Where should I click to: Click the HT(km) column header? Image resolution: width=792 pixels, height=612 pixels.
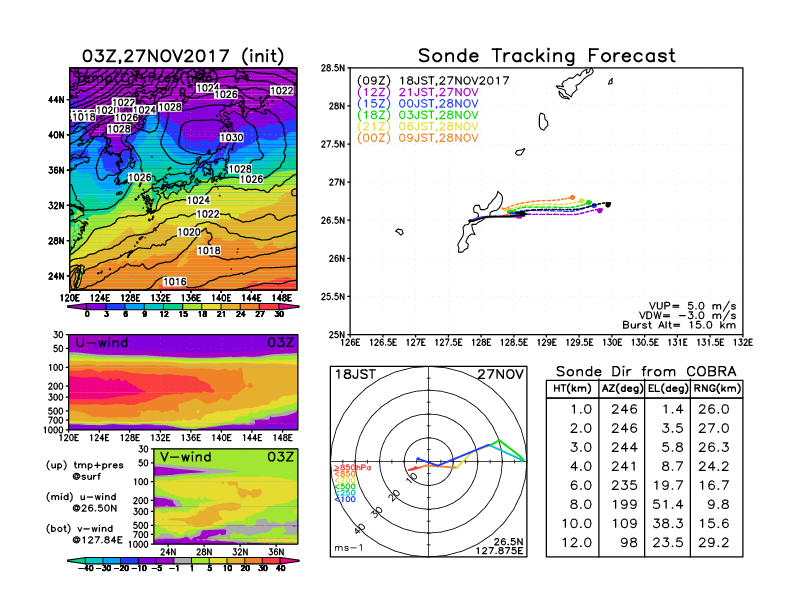click(x=576, y=389)
